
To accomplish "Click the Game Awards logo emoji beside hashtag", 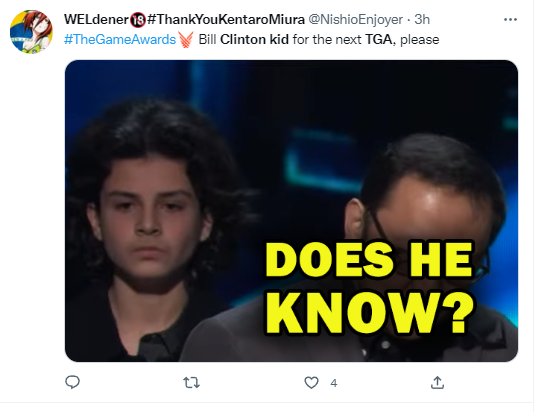I will click(186, 40).
